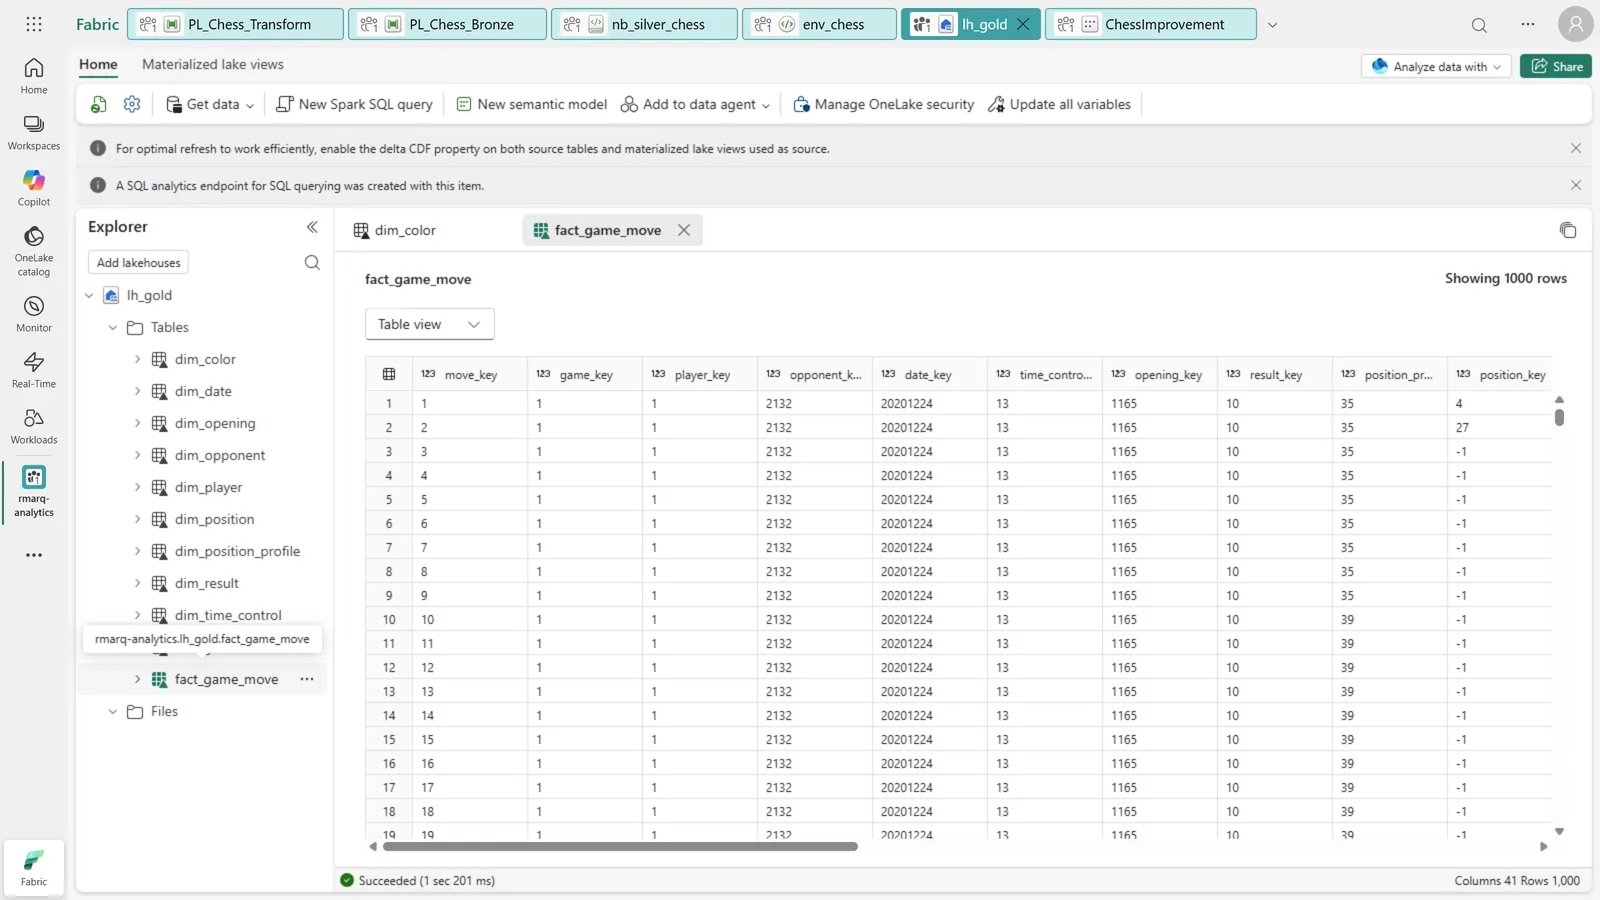Open Real-Time hub from sidebar
This screenshot has width=1600, height=900.
pyautogui.click(x=34, y=370)
